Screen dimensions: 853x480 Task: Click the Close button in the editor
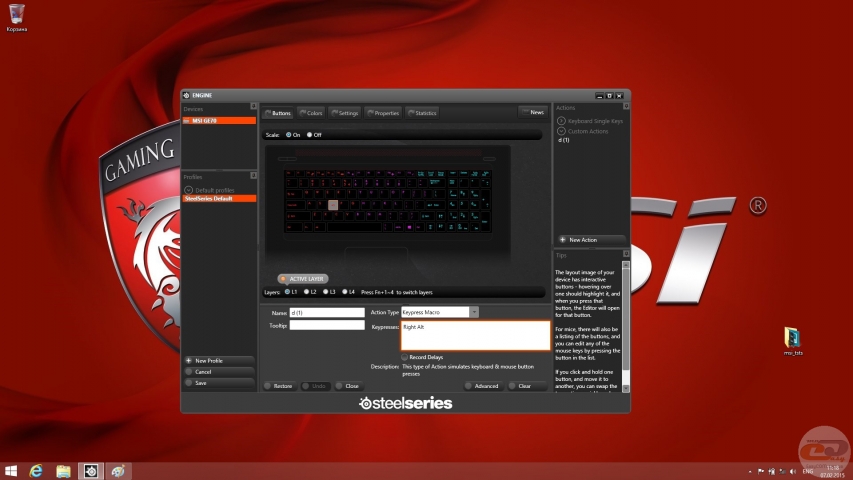349,386
